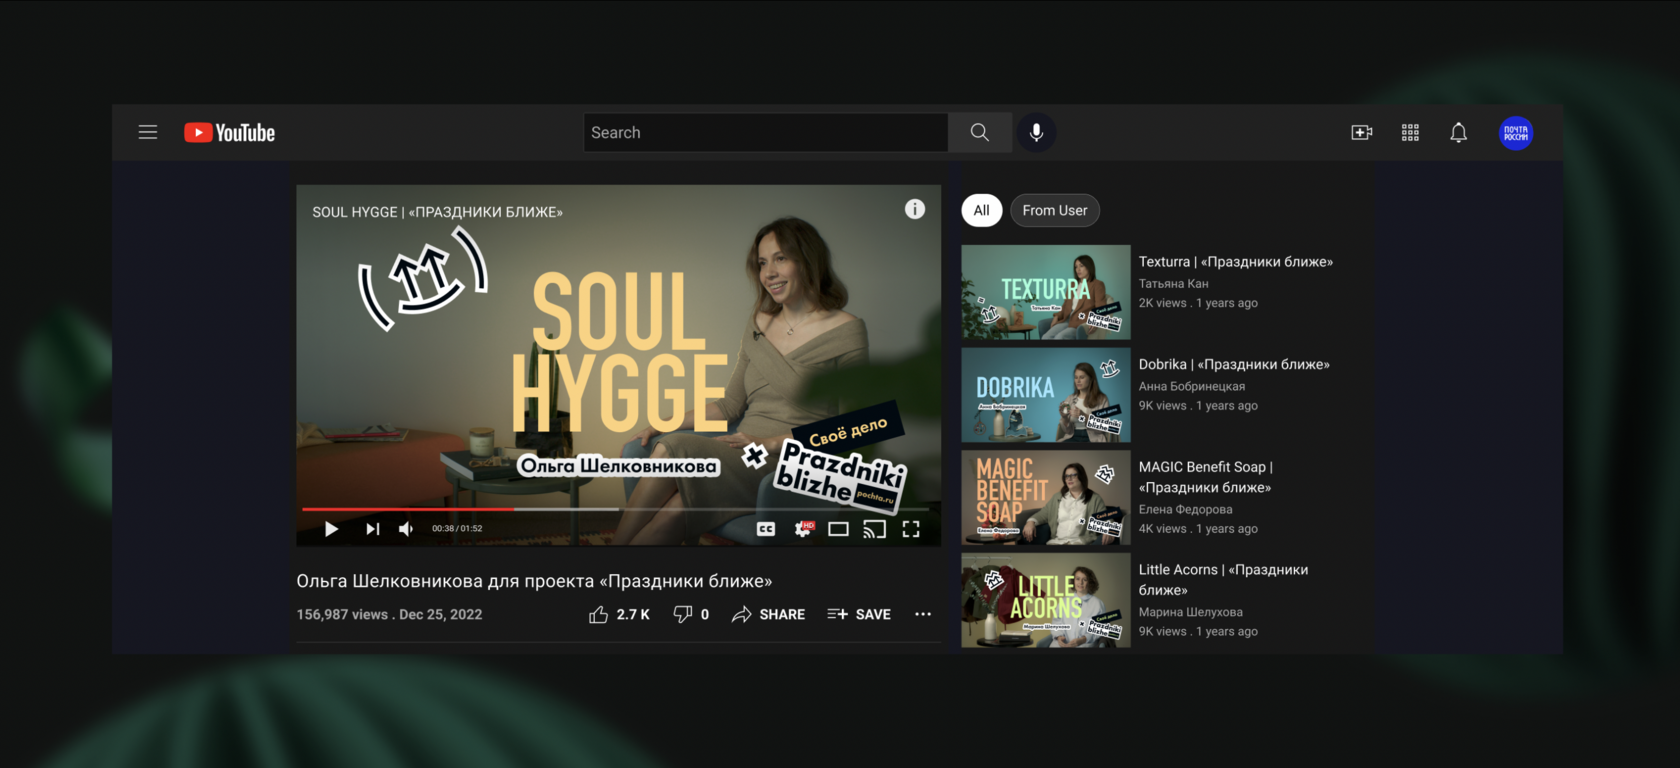The height and width of the screenshot is (768, 1680).
Task: Click the player overlay title "SOUL HYGGE | «ПРАЗДНИКИ БЛИЖЕ»"
Action: click(438, 212)
